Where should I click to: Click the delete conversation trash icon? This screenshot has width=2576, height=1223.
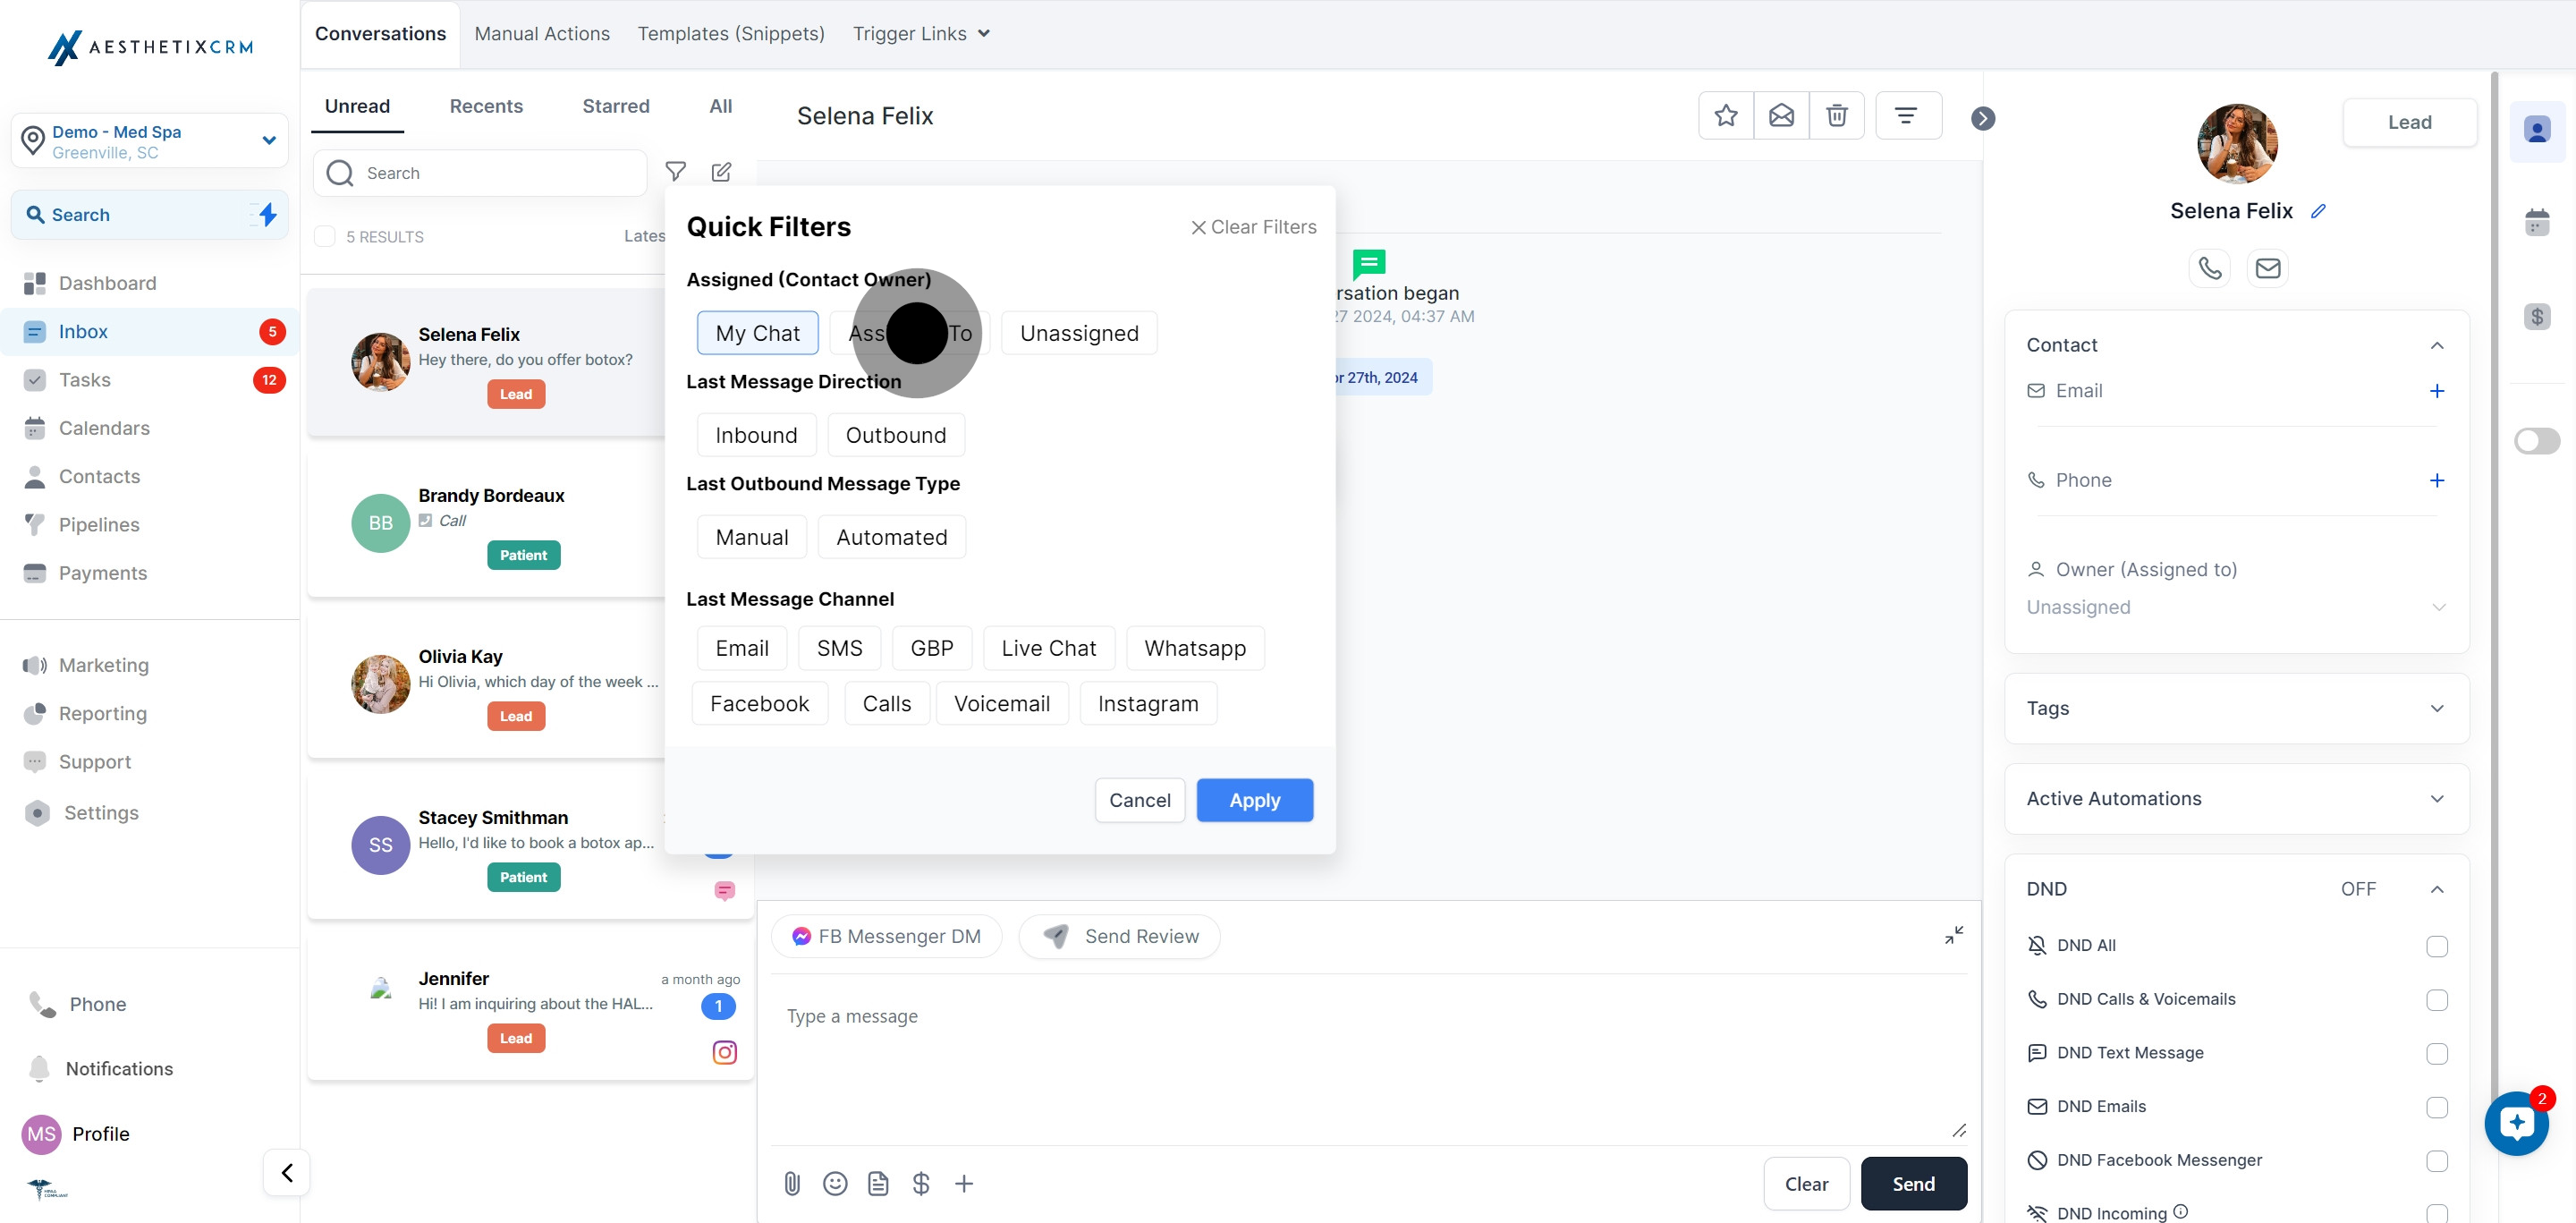tap(1836, 116)
